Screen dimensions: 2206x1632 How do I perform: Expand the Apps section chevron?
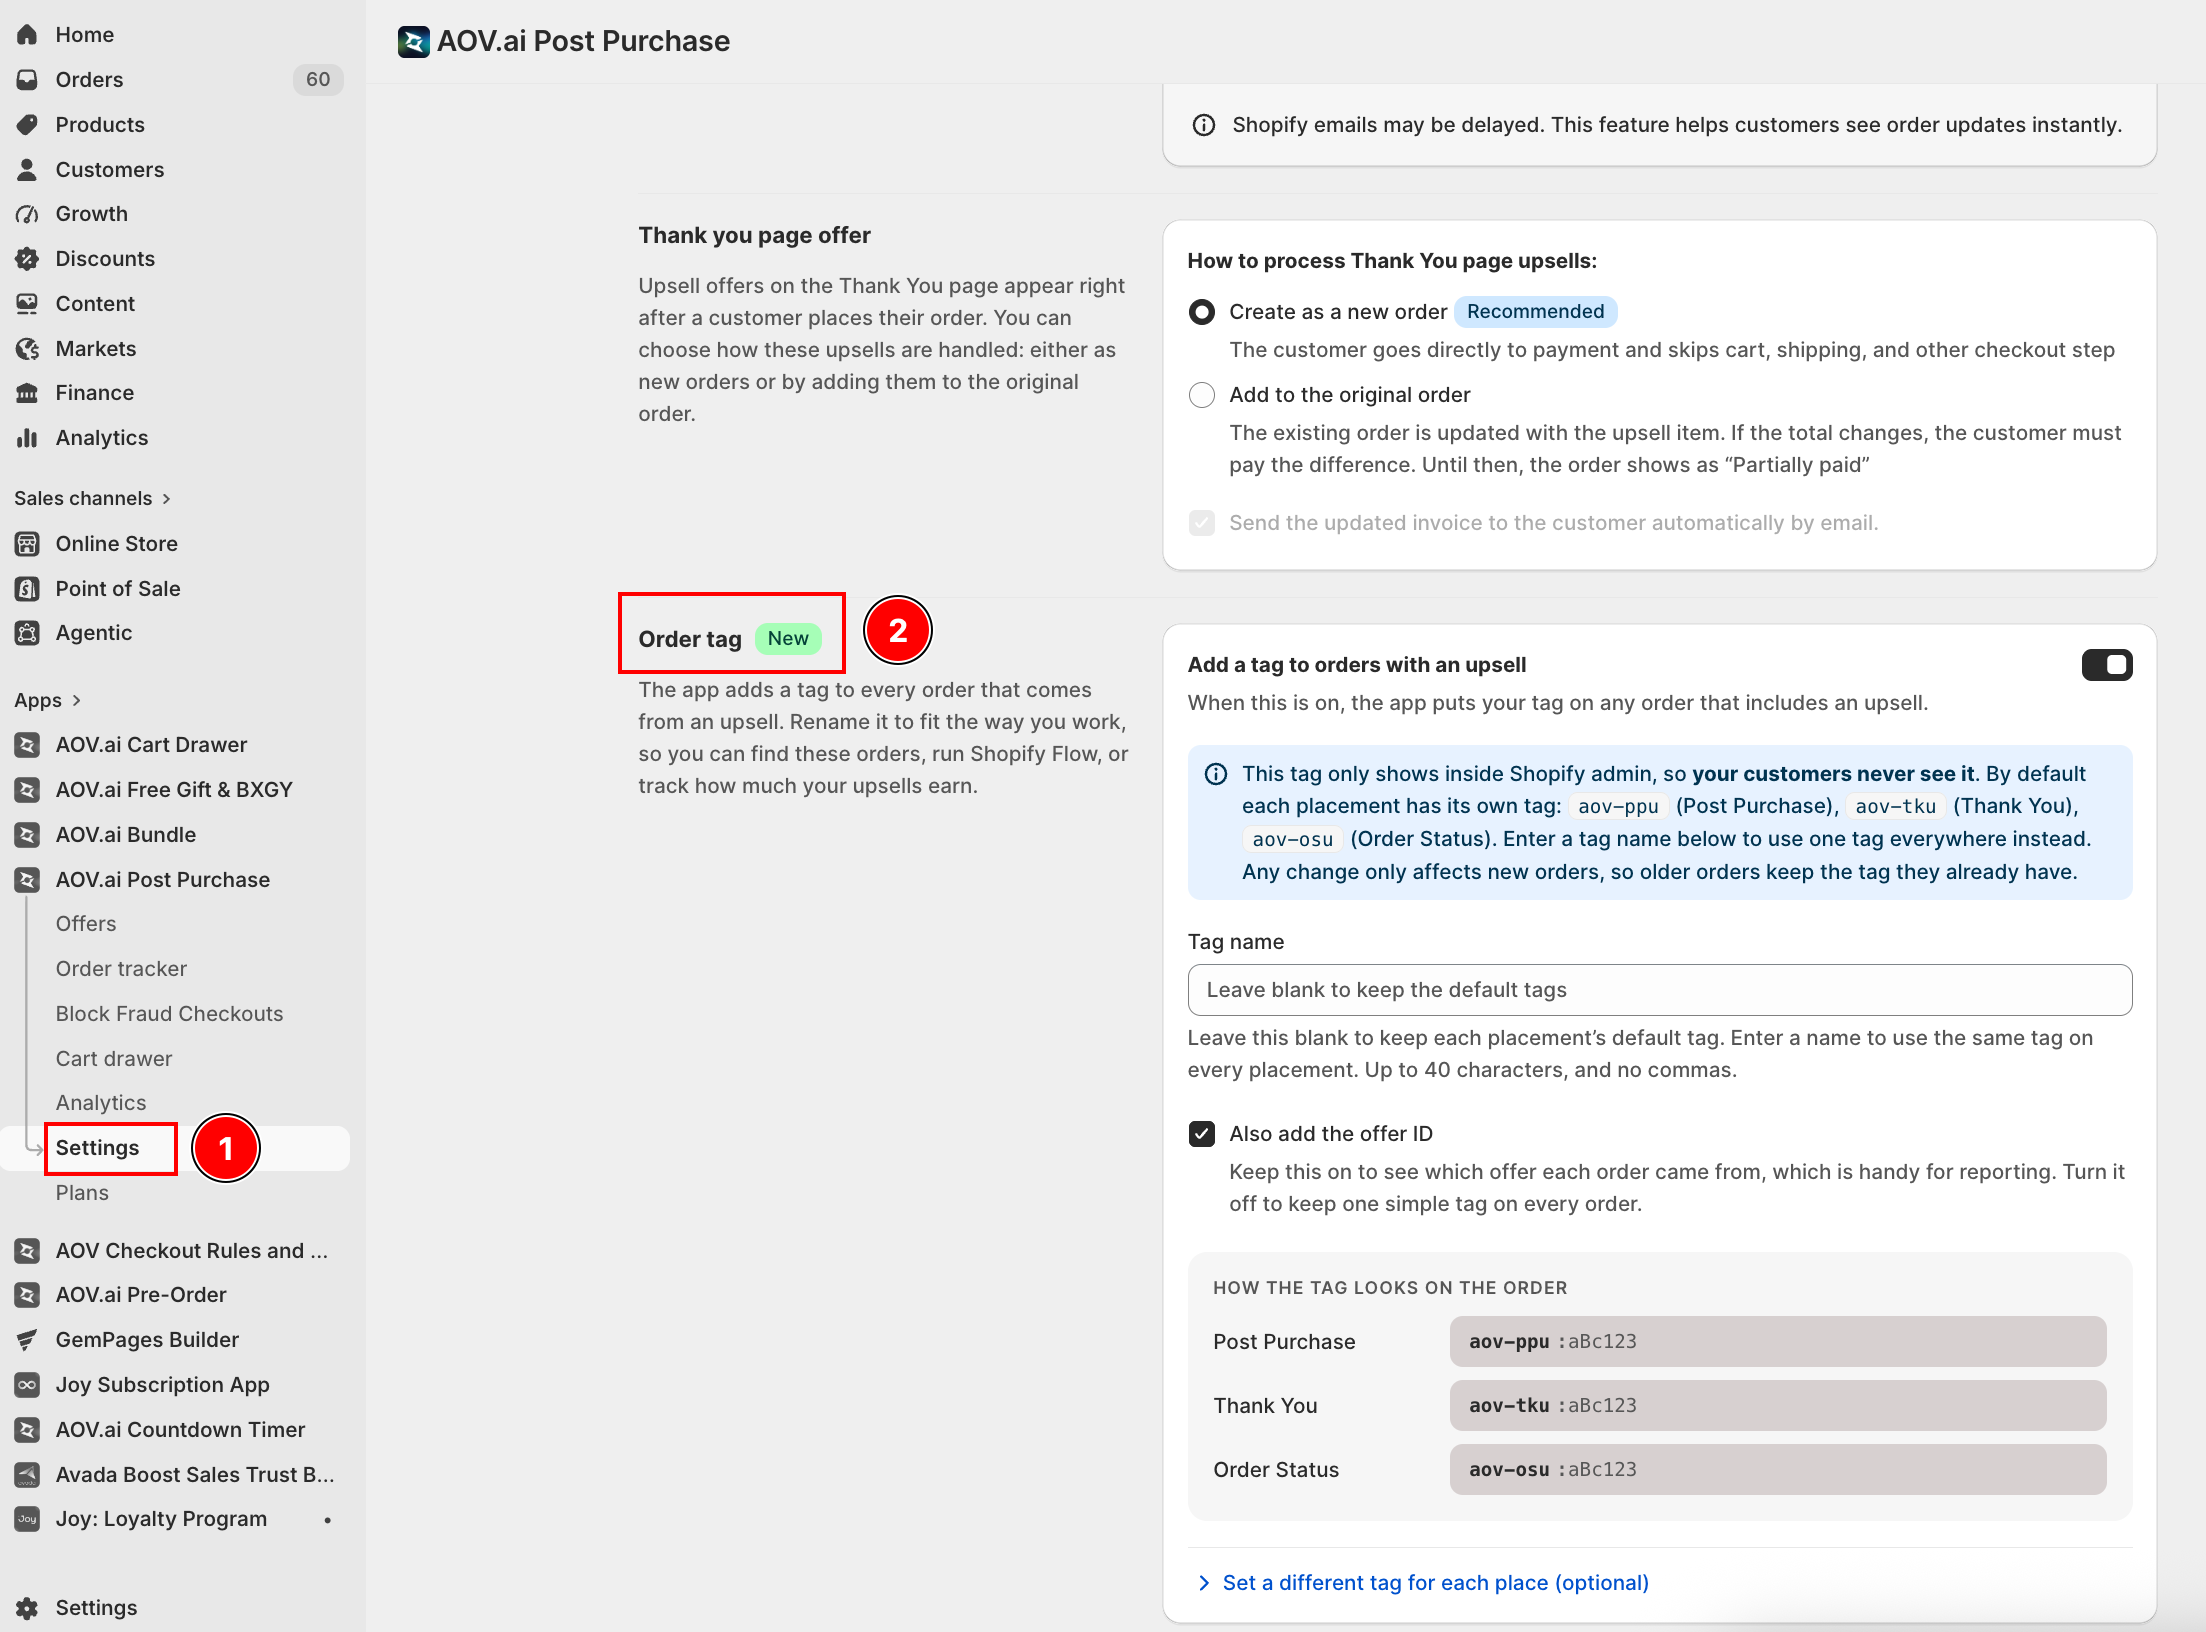point(76,701)
